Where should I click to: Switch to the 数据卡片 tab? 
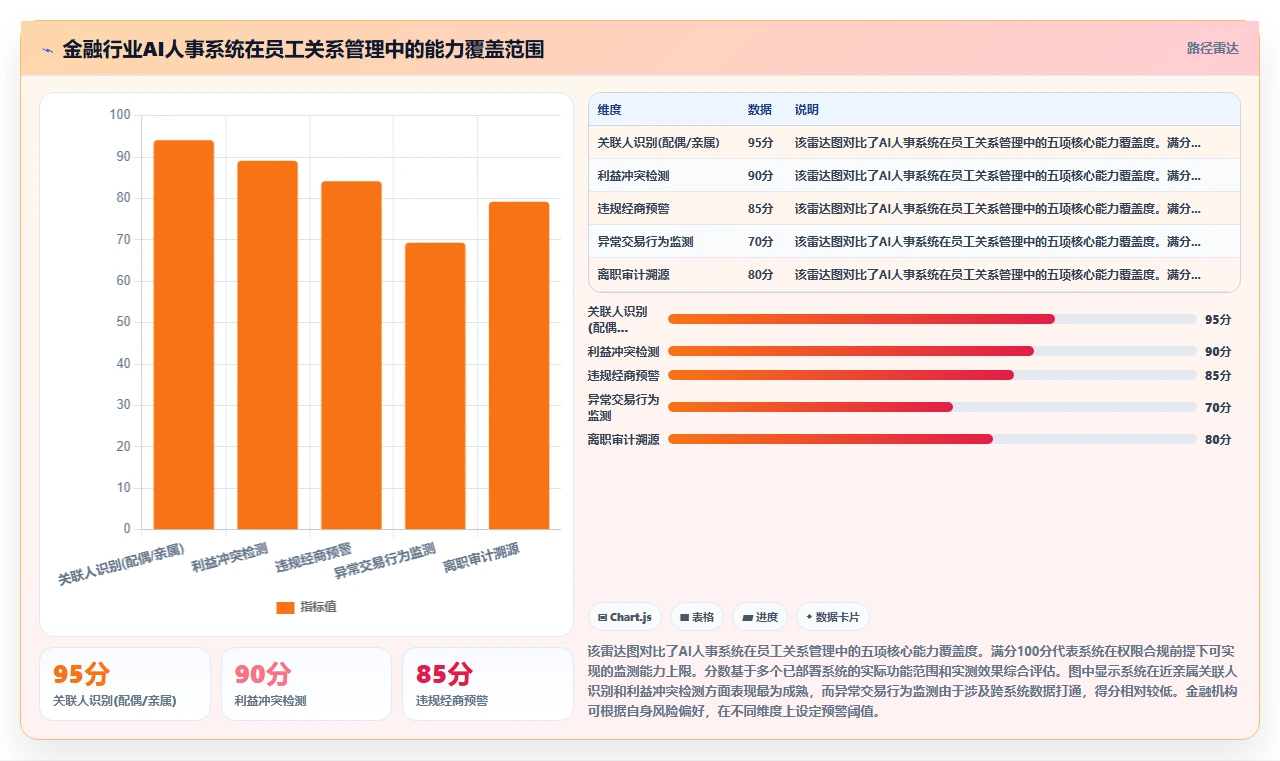(x=833, y=617)
